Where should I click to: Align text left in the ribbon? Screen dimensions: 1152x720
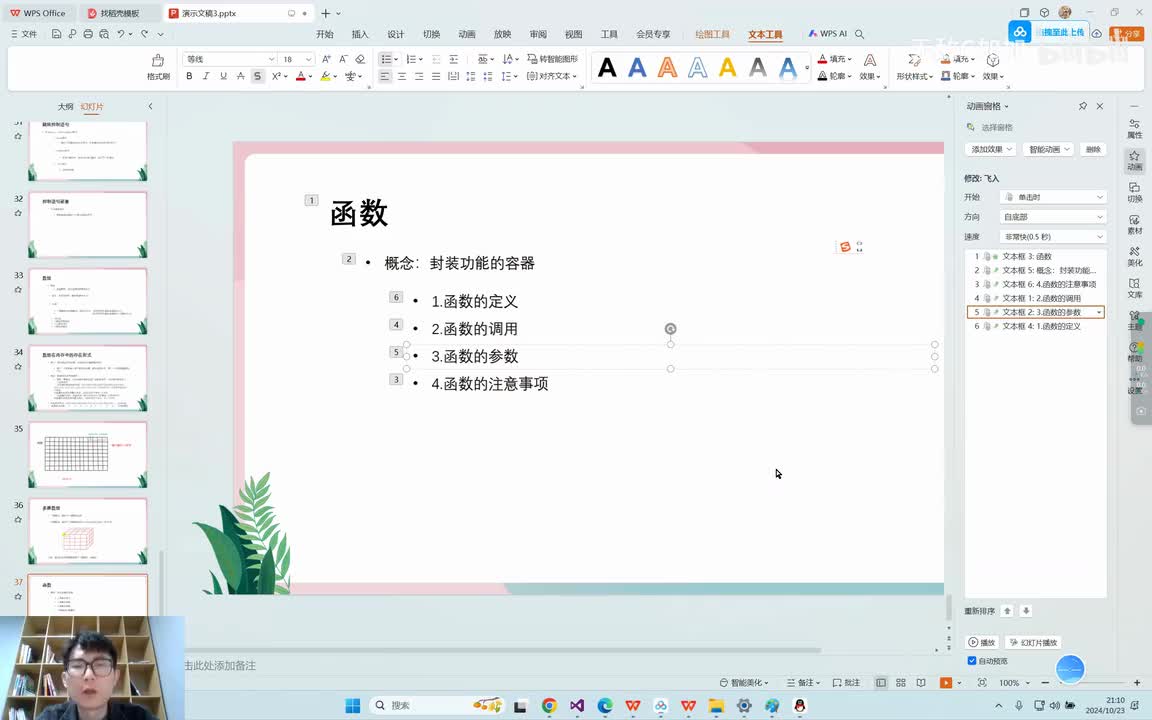coord(385,76)
